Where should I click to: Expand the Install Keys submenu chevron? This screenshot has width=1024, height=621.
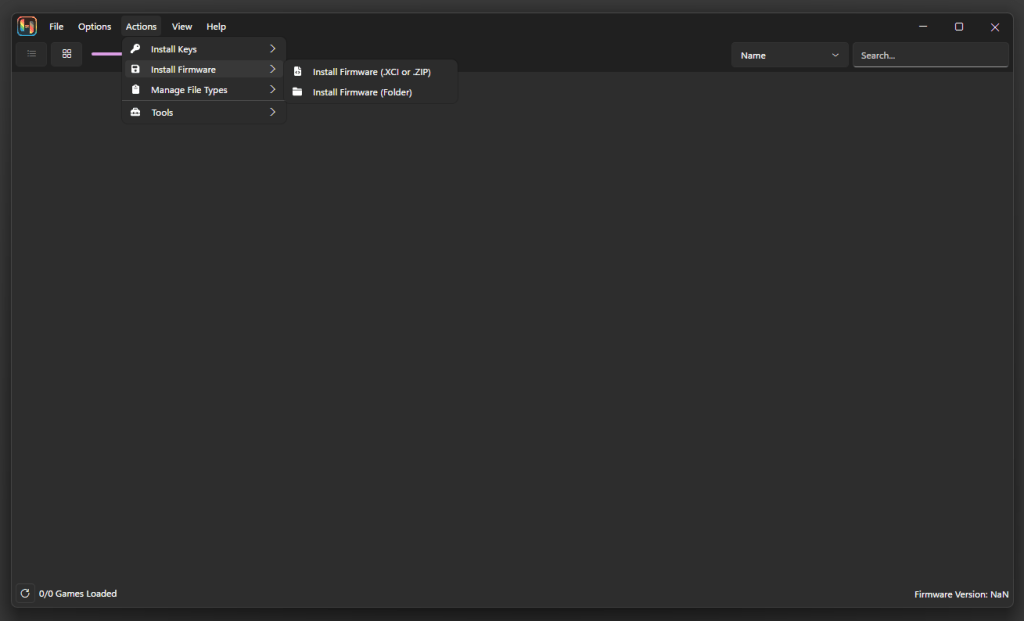click(x=272, y=48)
